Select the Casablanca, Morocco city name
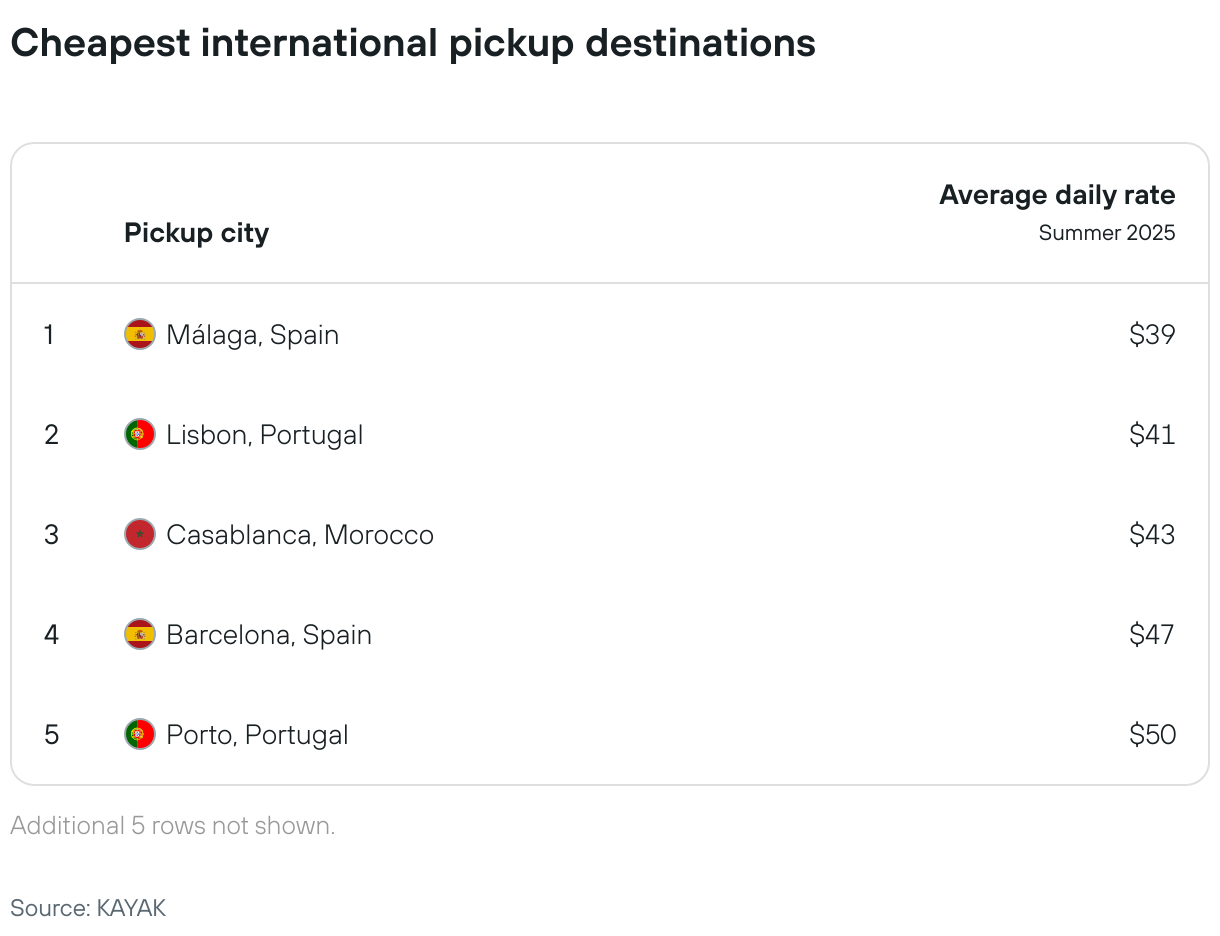This screenshot has height=936, width=1220. point(300,535)
